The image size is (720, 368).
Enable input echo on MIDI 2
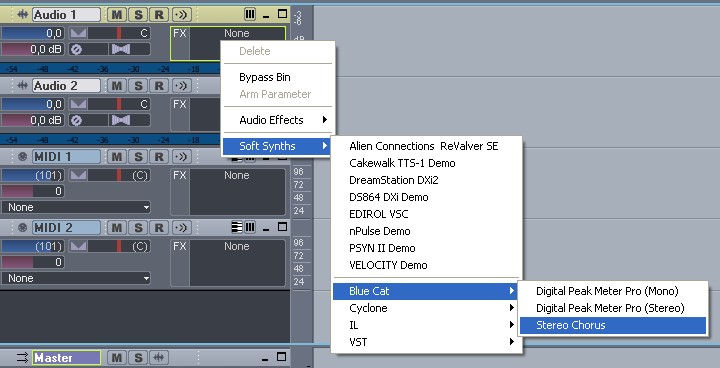182,227
